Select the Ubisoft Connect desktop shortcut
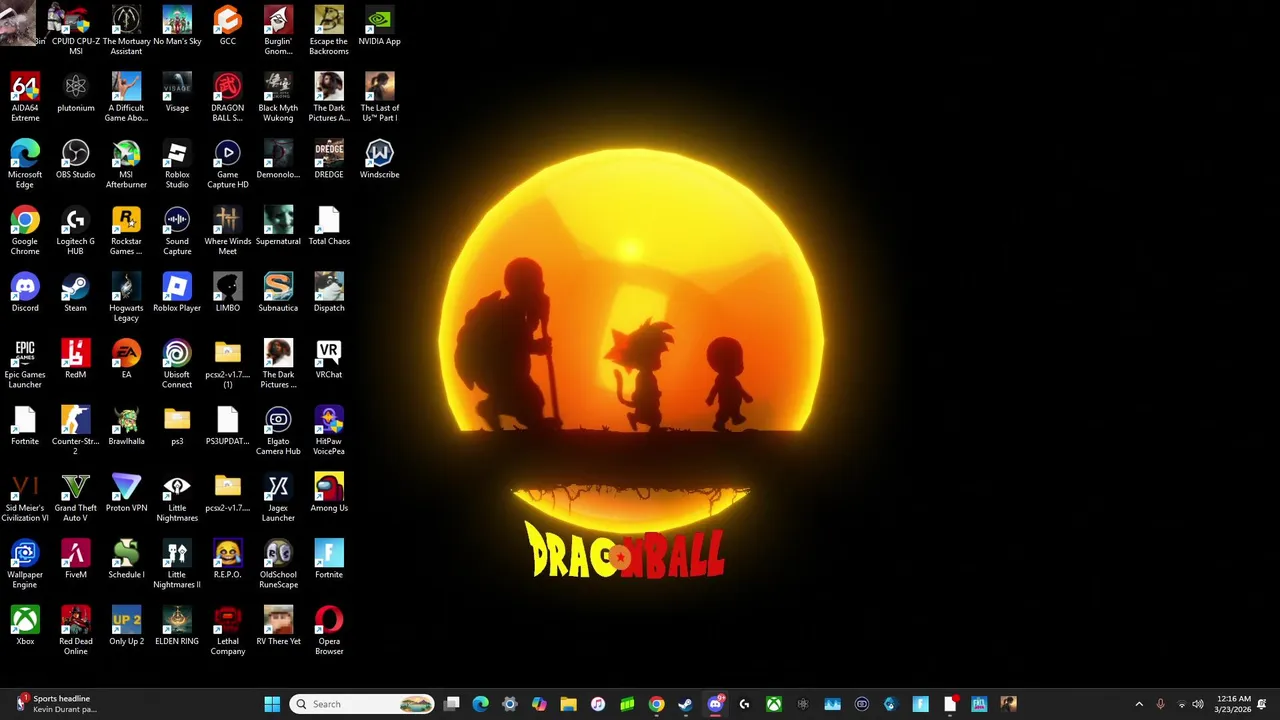The image size is (1280, 720). [x=177, y=364]
